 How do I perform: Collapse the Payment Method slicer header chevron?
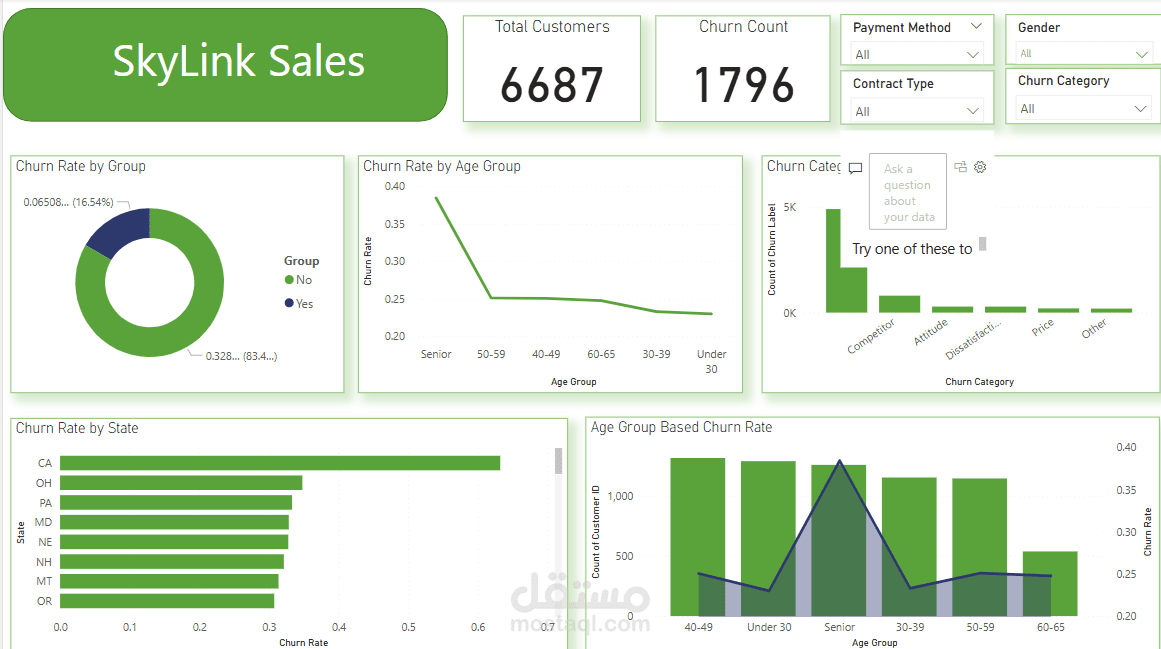(x=976, y=26)
